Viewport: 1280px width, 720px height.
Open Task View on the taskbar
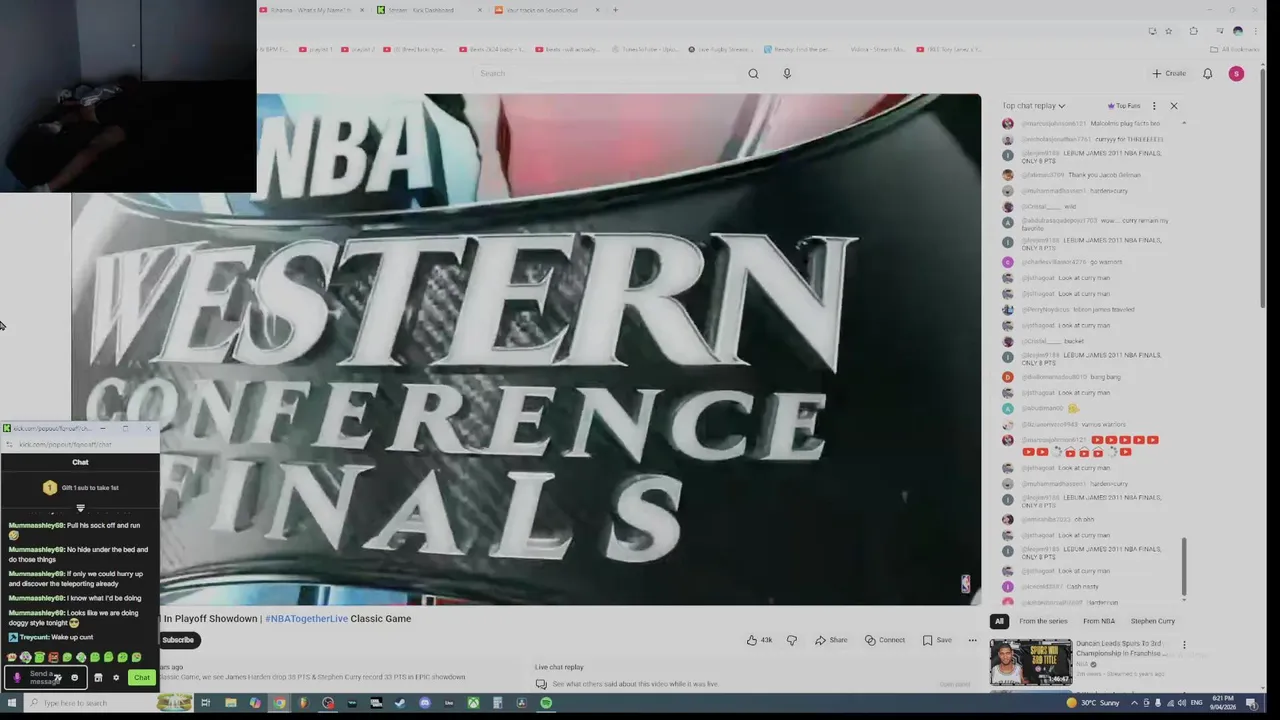(x=205, y=703)
